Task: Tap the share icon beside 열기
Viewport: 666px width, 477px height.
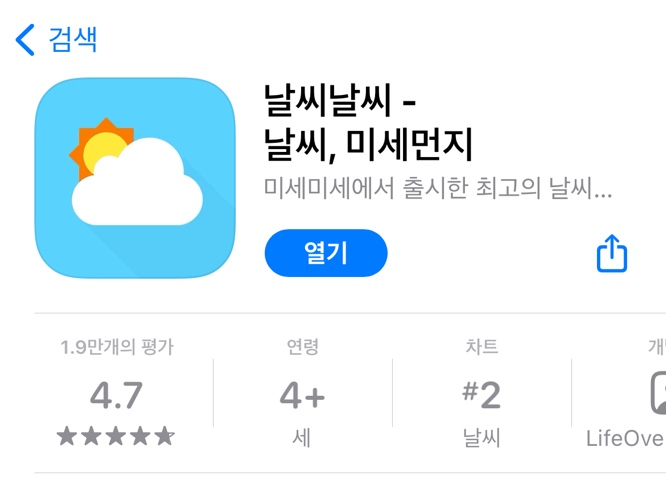Action: tap(612, 253)
